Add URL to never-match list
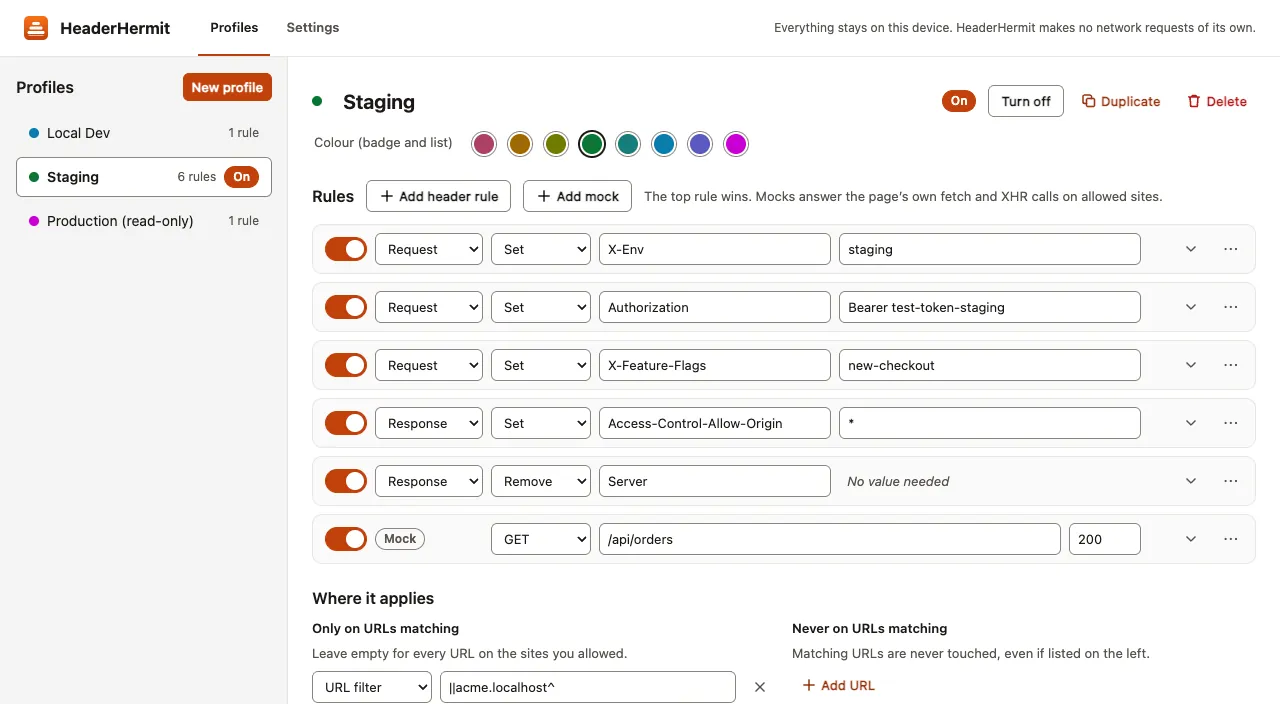This screenshot has width=1280, height=704. pos(839,685)
